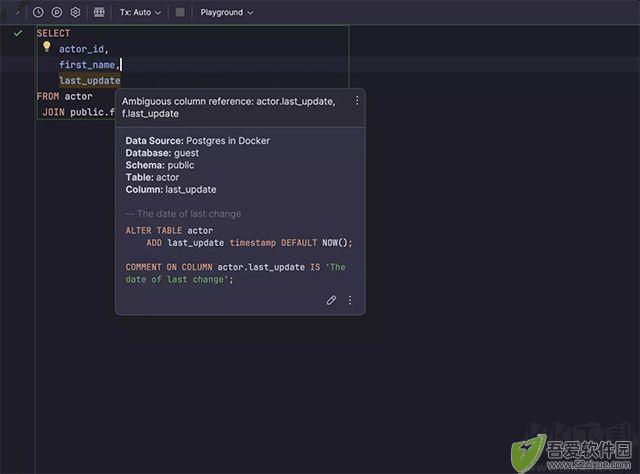Click the Ambiguous column reference message
Screen dimensions: 640x474
pyautogui.click(x=229, y=107)
